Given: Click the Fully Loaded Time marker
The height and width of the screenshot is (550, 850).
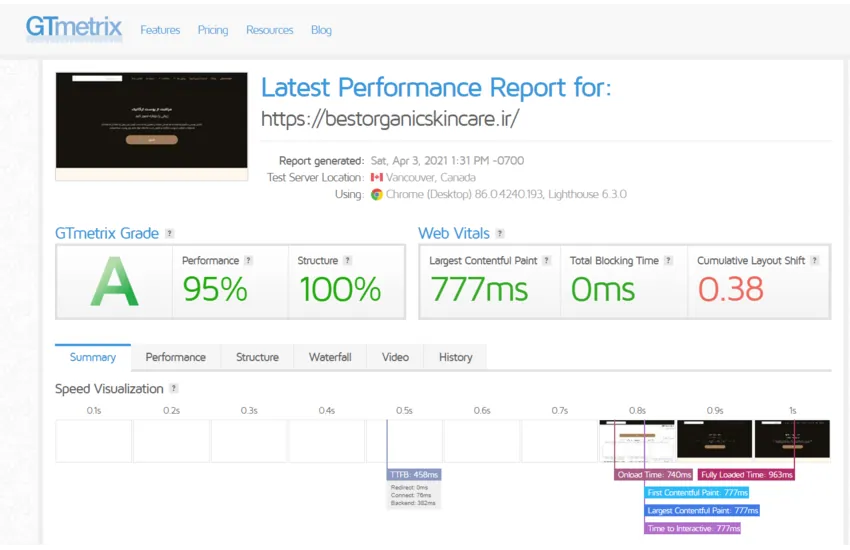Looking at the screenshot, I should click(x=746, y=475).
